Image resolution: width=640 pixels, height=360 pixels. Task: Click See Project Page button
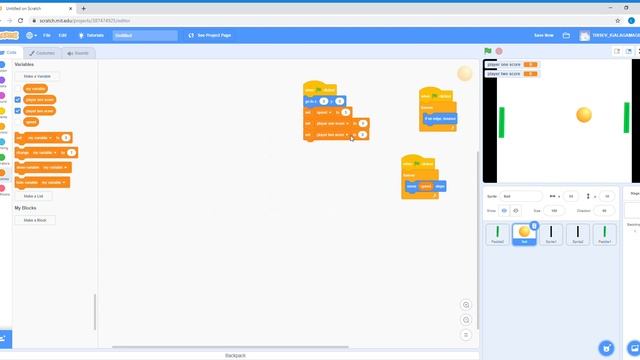pos(210,36)
